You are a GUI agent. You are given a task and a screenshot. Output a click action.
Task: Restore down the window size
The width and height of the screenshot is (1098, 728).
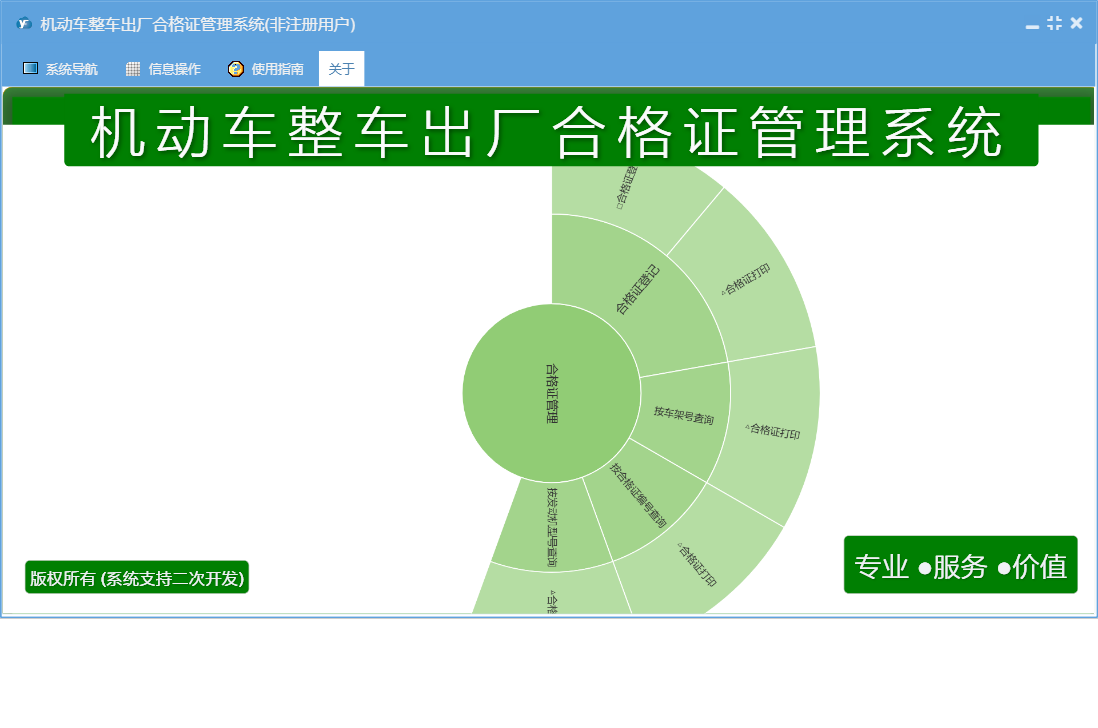pyautogui.click(x=1054, y=24)
